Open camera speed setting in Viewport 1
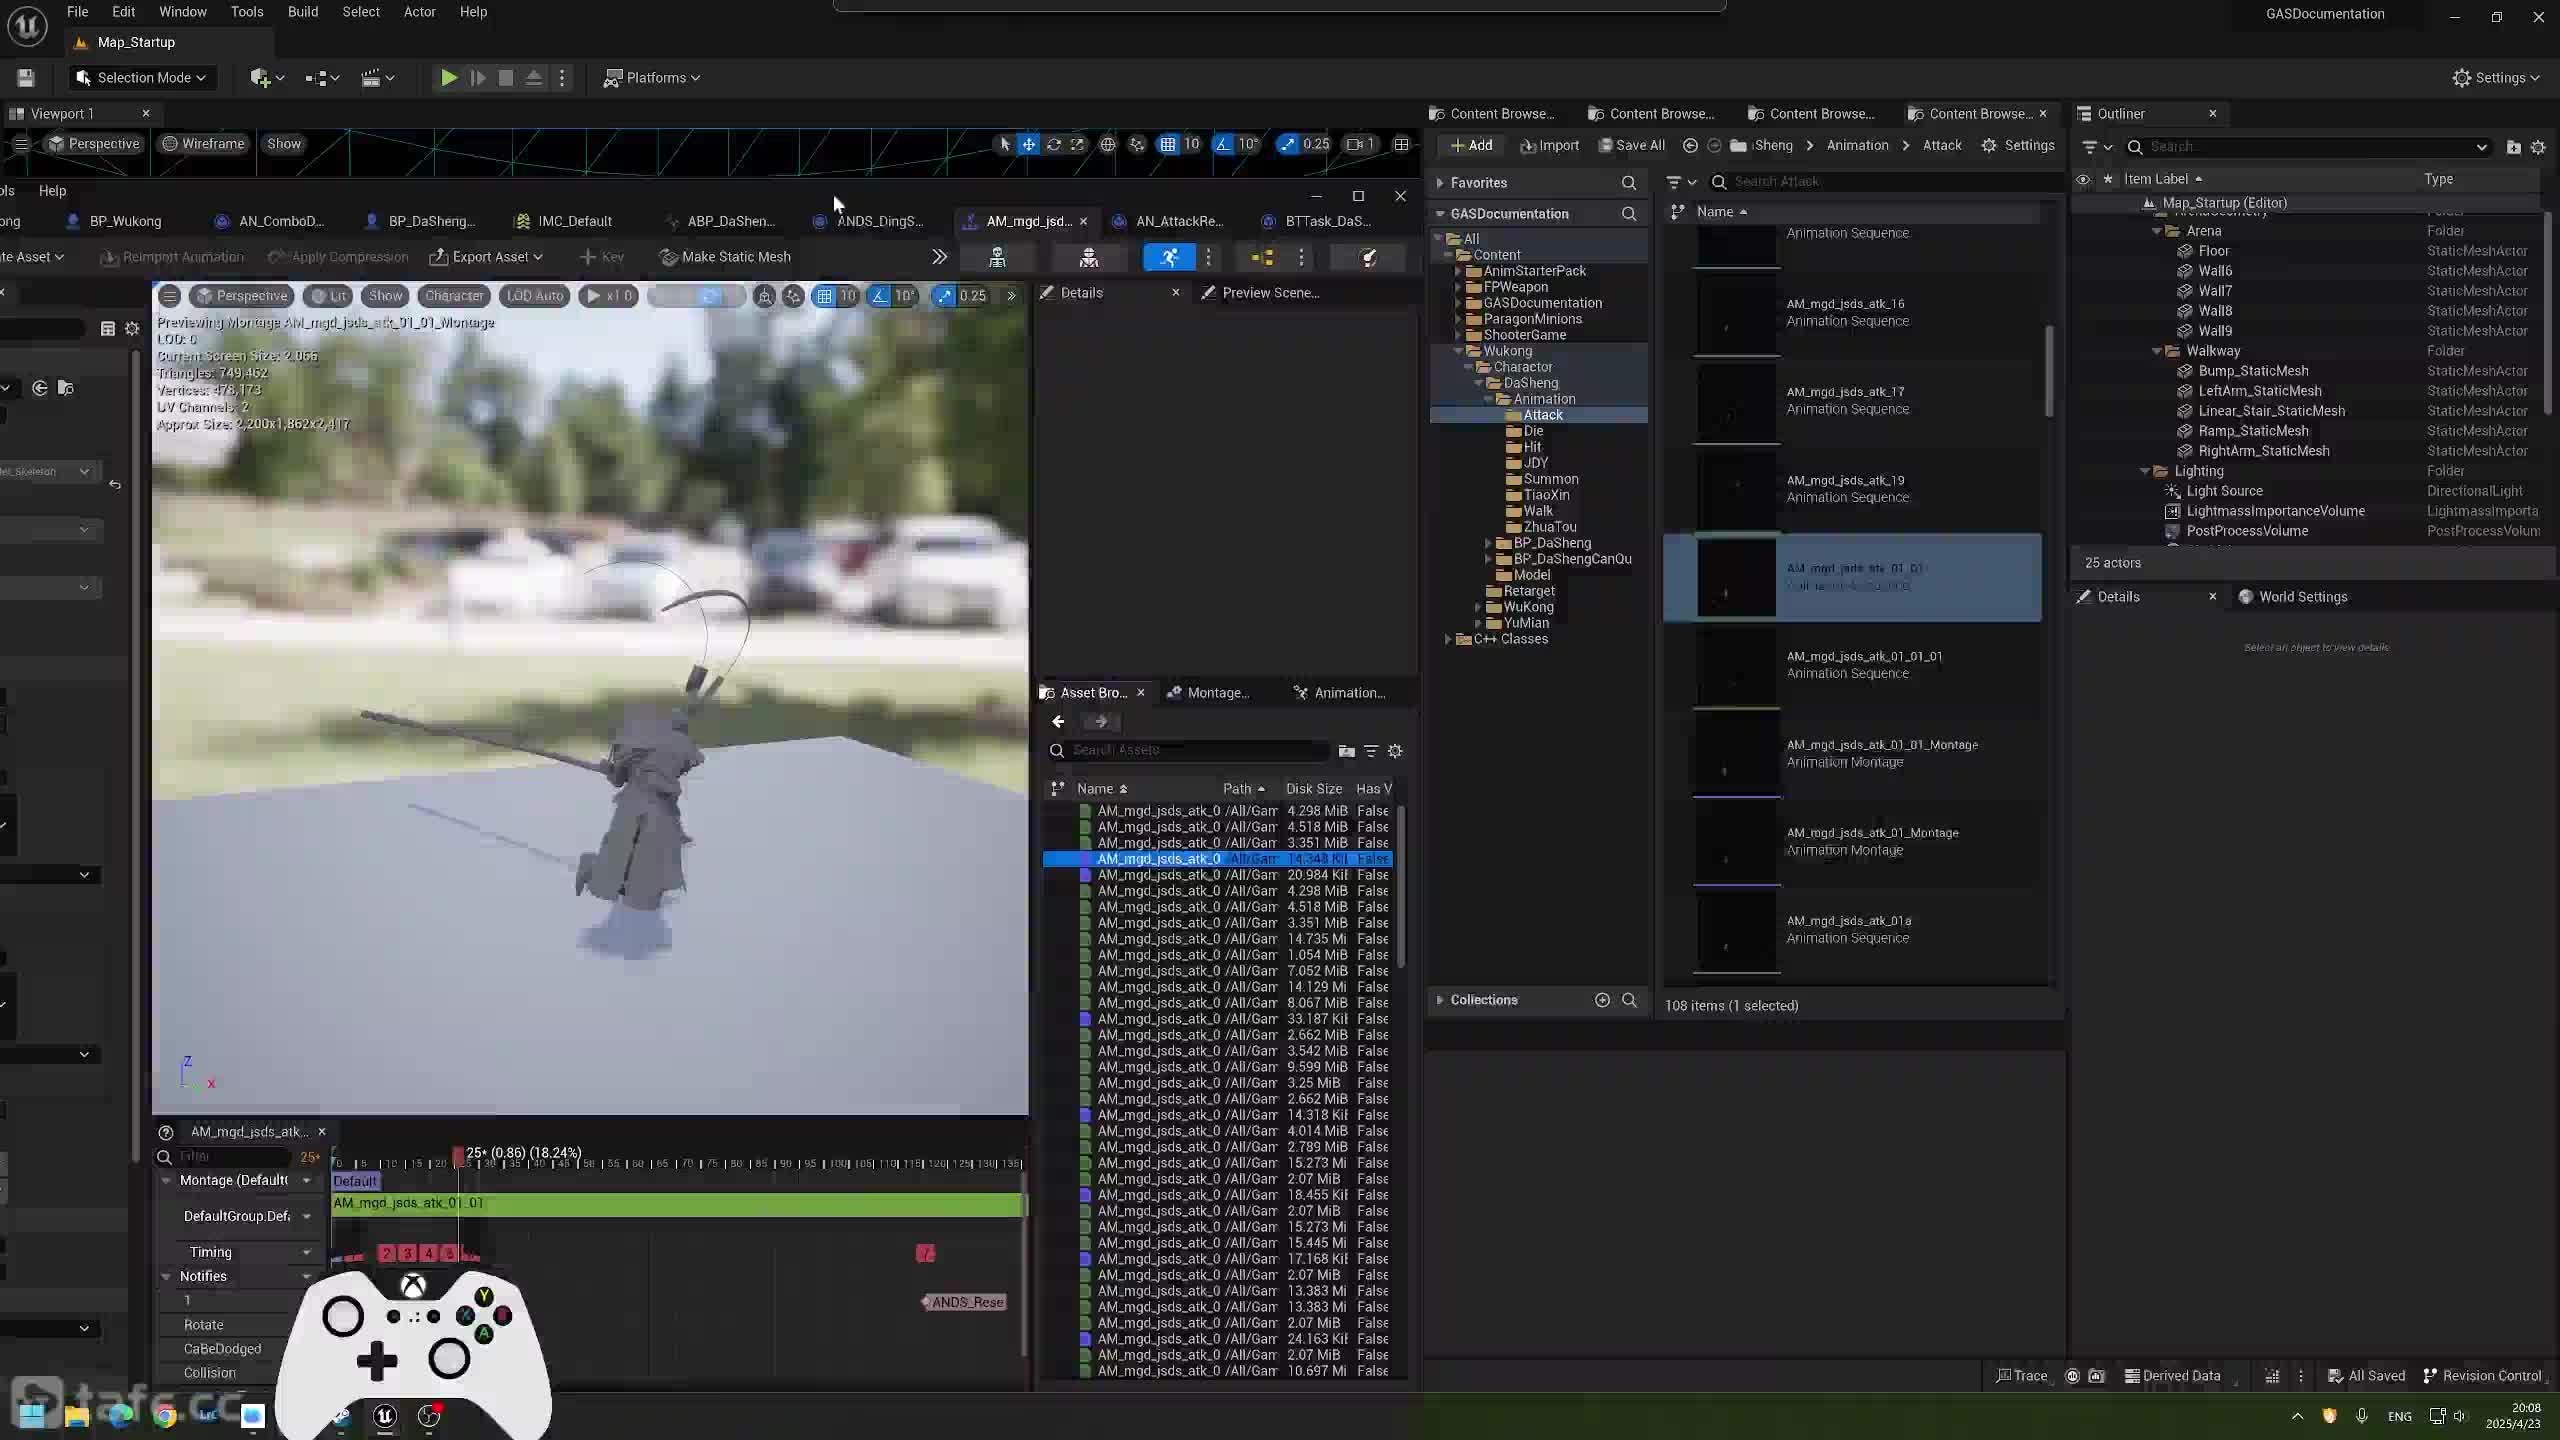 pyautogui.click(x=1362, y=144)
